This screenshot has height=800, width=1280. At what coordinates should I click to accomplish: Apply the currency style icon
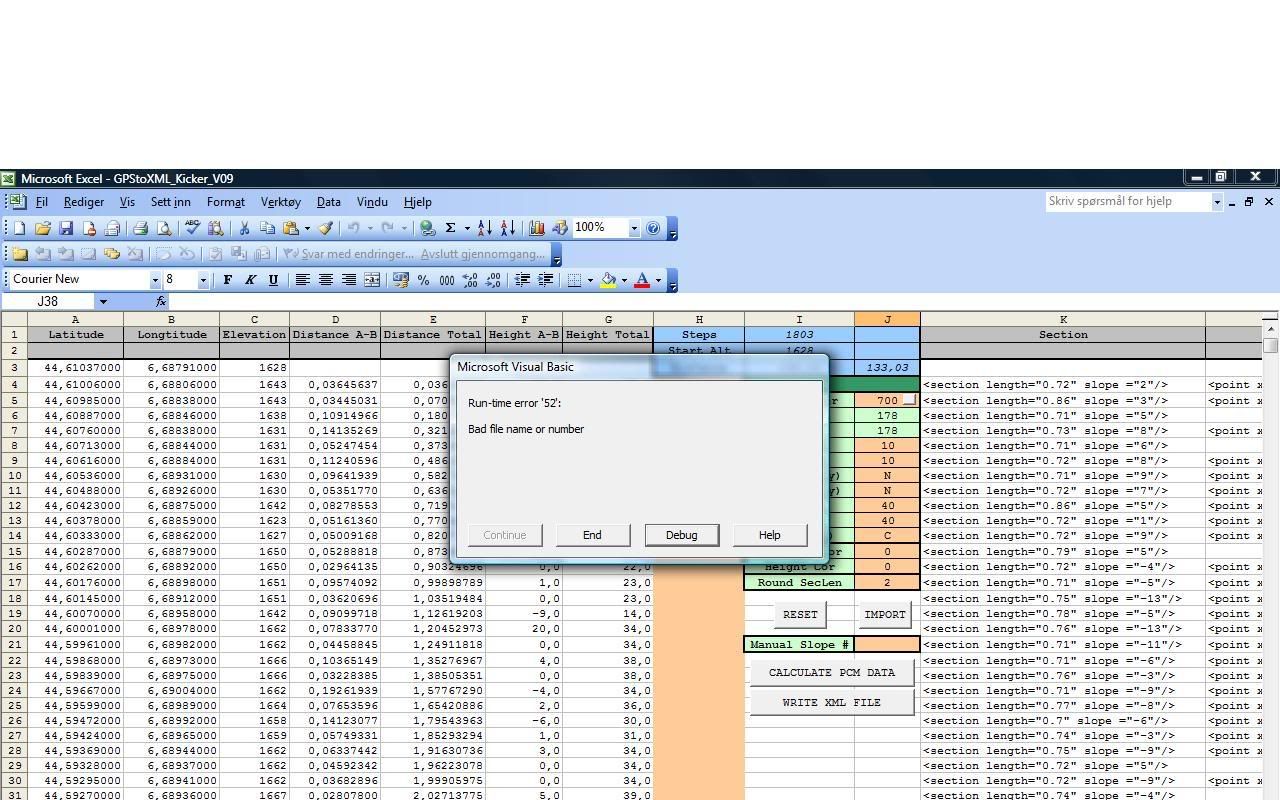coord(401,280)
